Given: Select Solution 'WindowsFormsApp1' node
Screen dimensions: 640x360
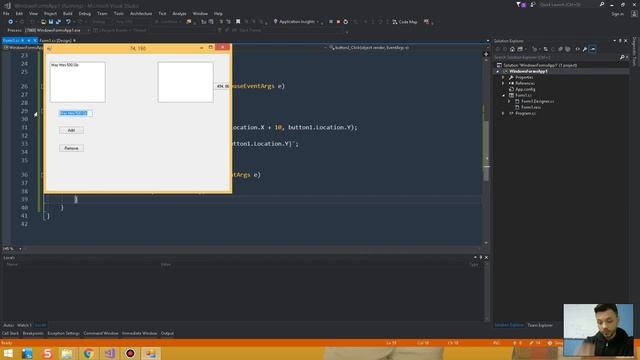Looking at the screenshot, I should (x=540, y=65).
